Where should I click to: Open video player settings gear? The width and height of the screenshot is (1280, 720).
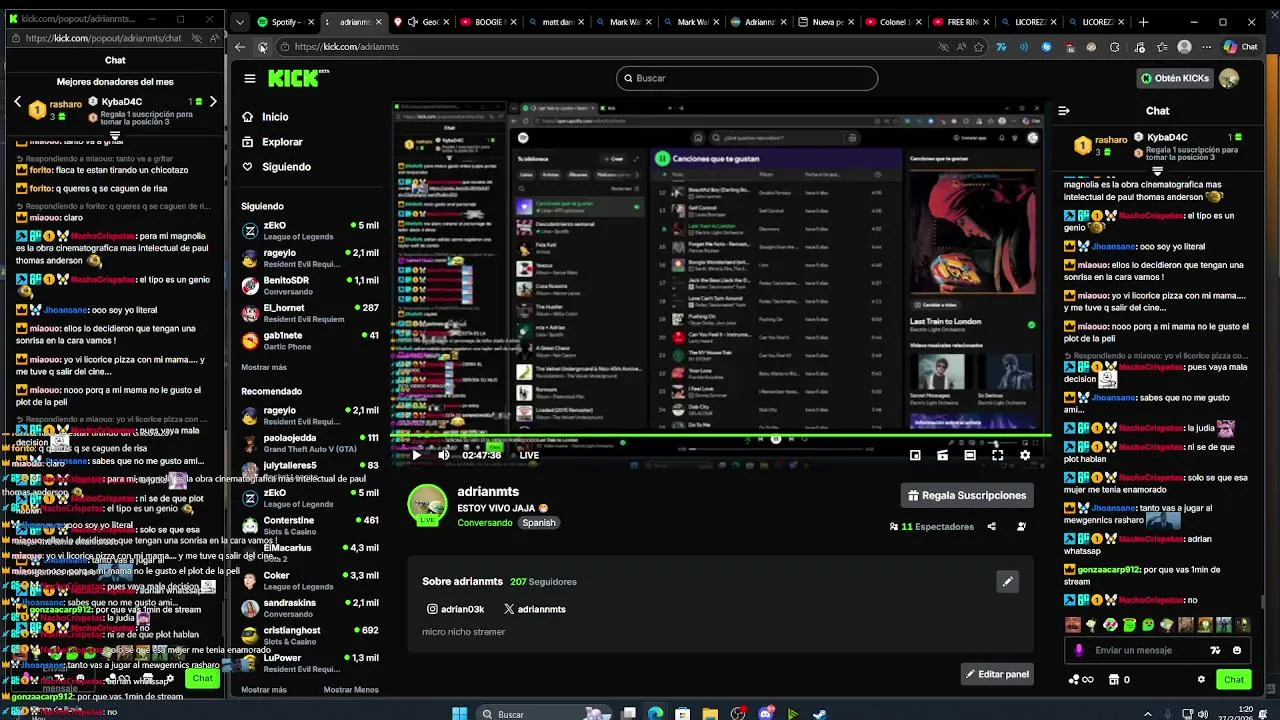pyautogui.click(x=1024, y=455)
